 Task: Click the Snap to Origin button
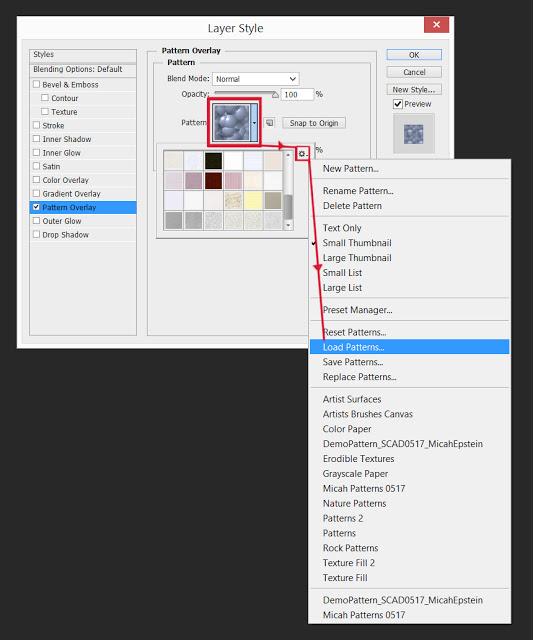click(x=314, y=123)
